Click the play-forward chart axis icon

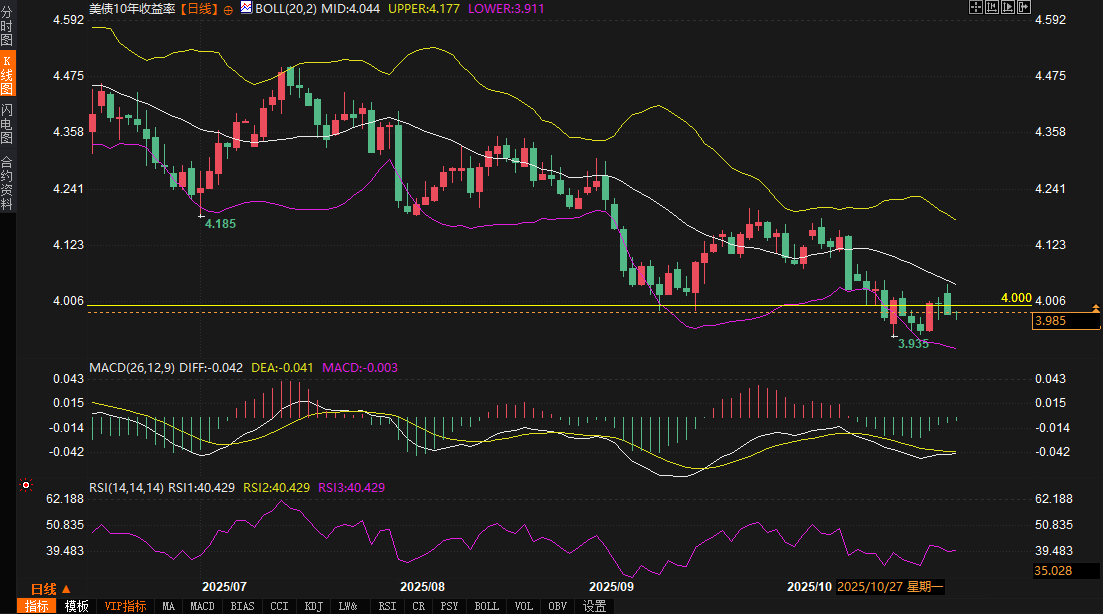pos(1008,8)
